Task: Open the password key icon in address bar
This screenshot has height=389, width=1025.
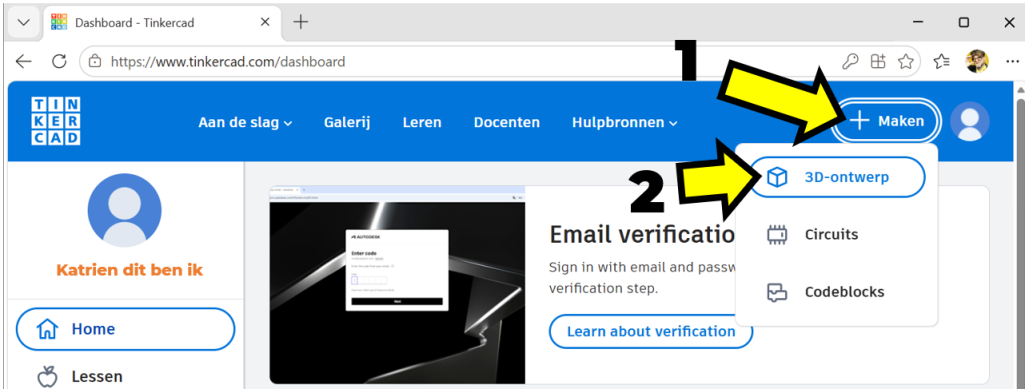Action: coord(850,61)
